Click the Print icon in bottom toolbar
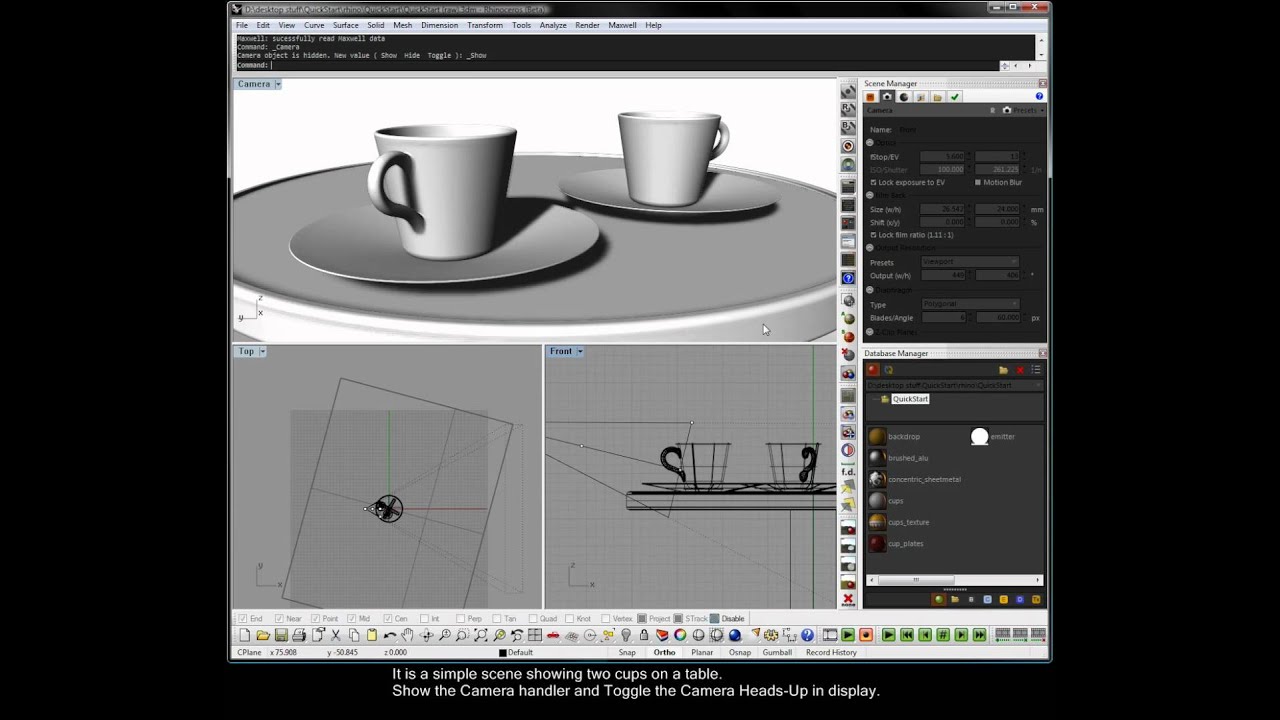Screen dimensions: 1280x720 pyautogui.click(x=299, y=635)
